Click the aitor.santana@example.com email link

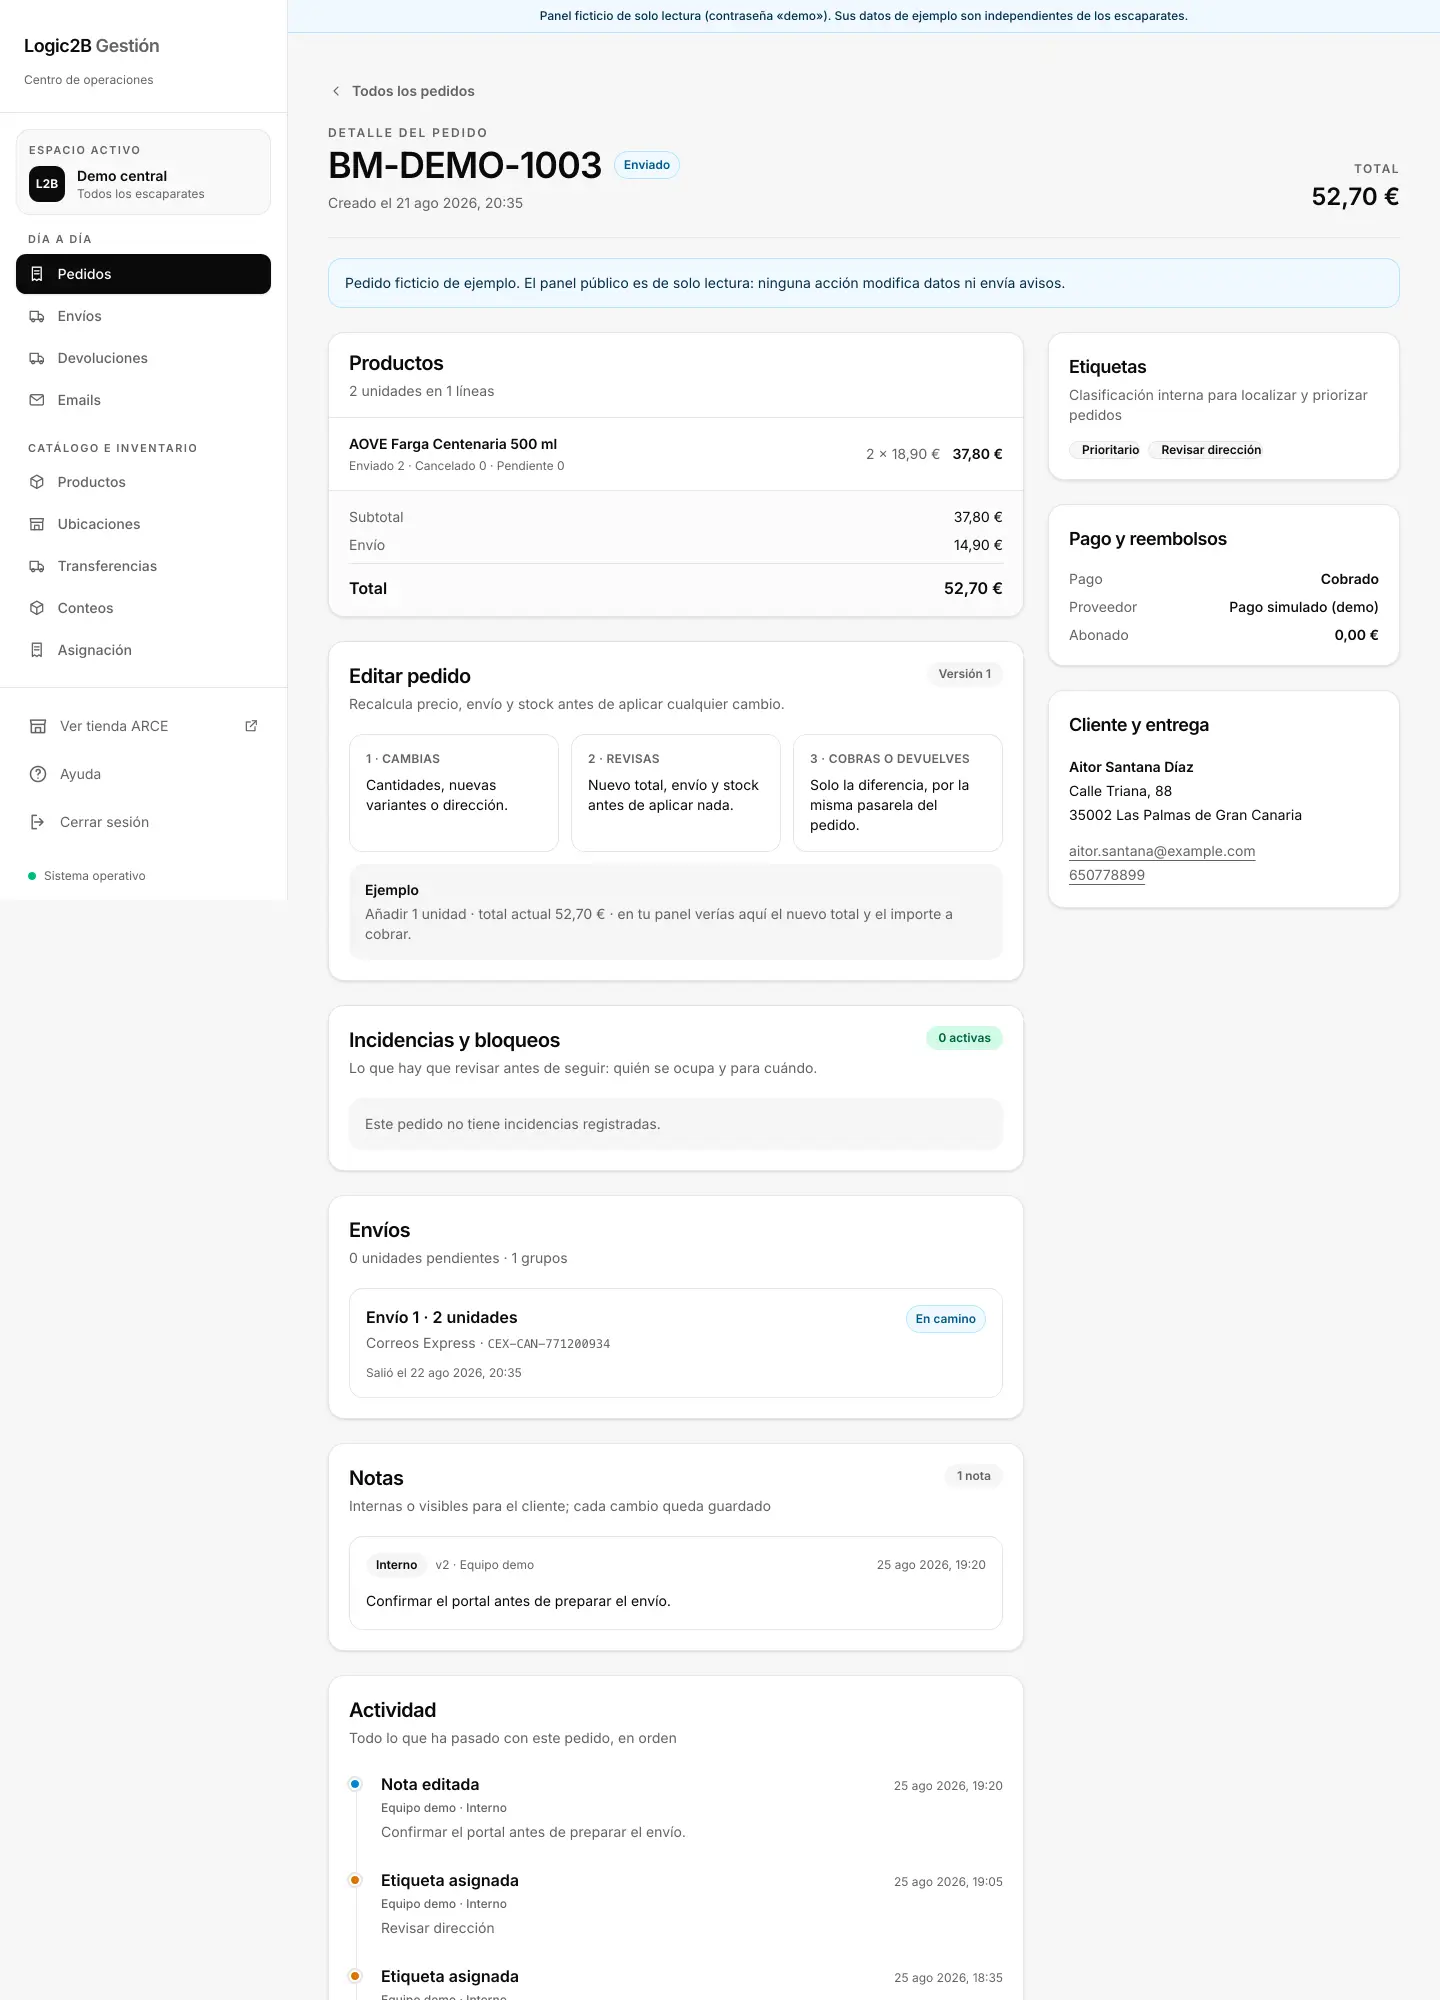coord(1162,851)
